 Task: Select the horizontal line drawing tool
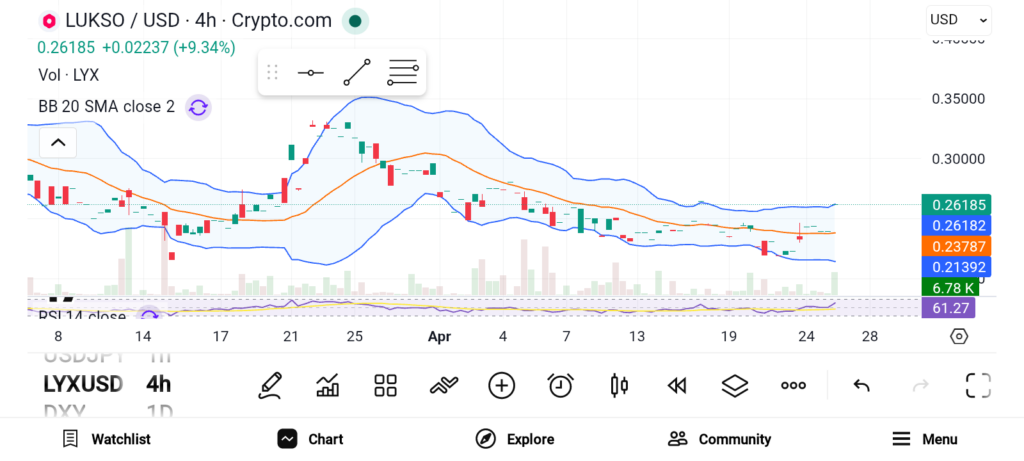coord(310,72)
